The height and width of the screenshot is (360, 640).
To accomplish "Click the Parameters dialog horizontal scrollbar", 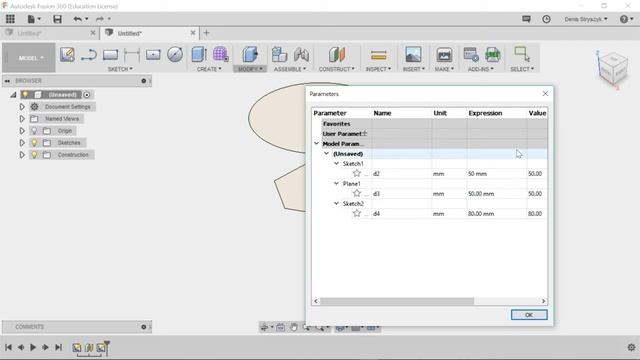I will point(397,301).
